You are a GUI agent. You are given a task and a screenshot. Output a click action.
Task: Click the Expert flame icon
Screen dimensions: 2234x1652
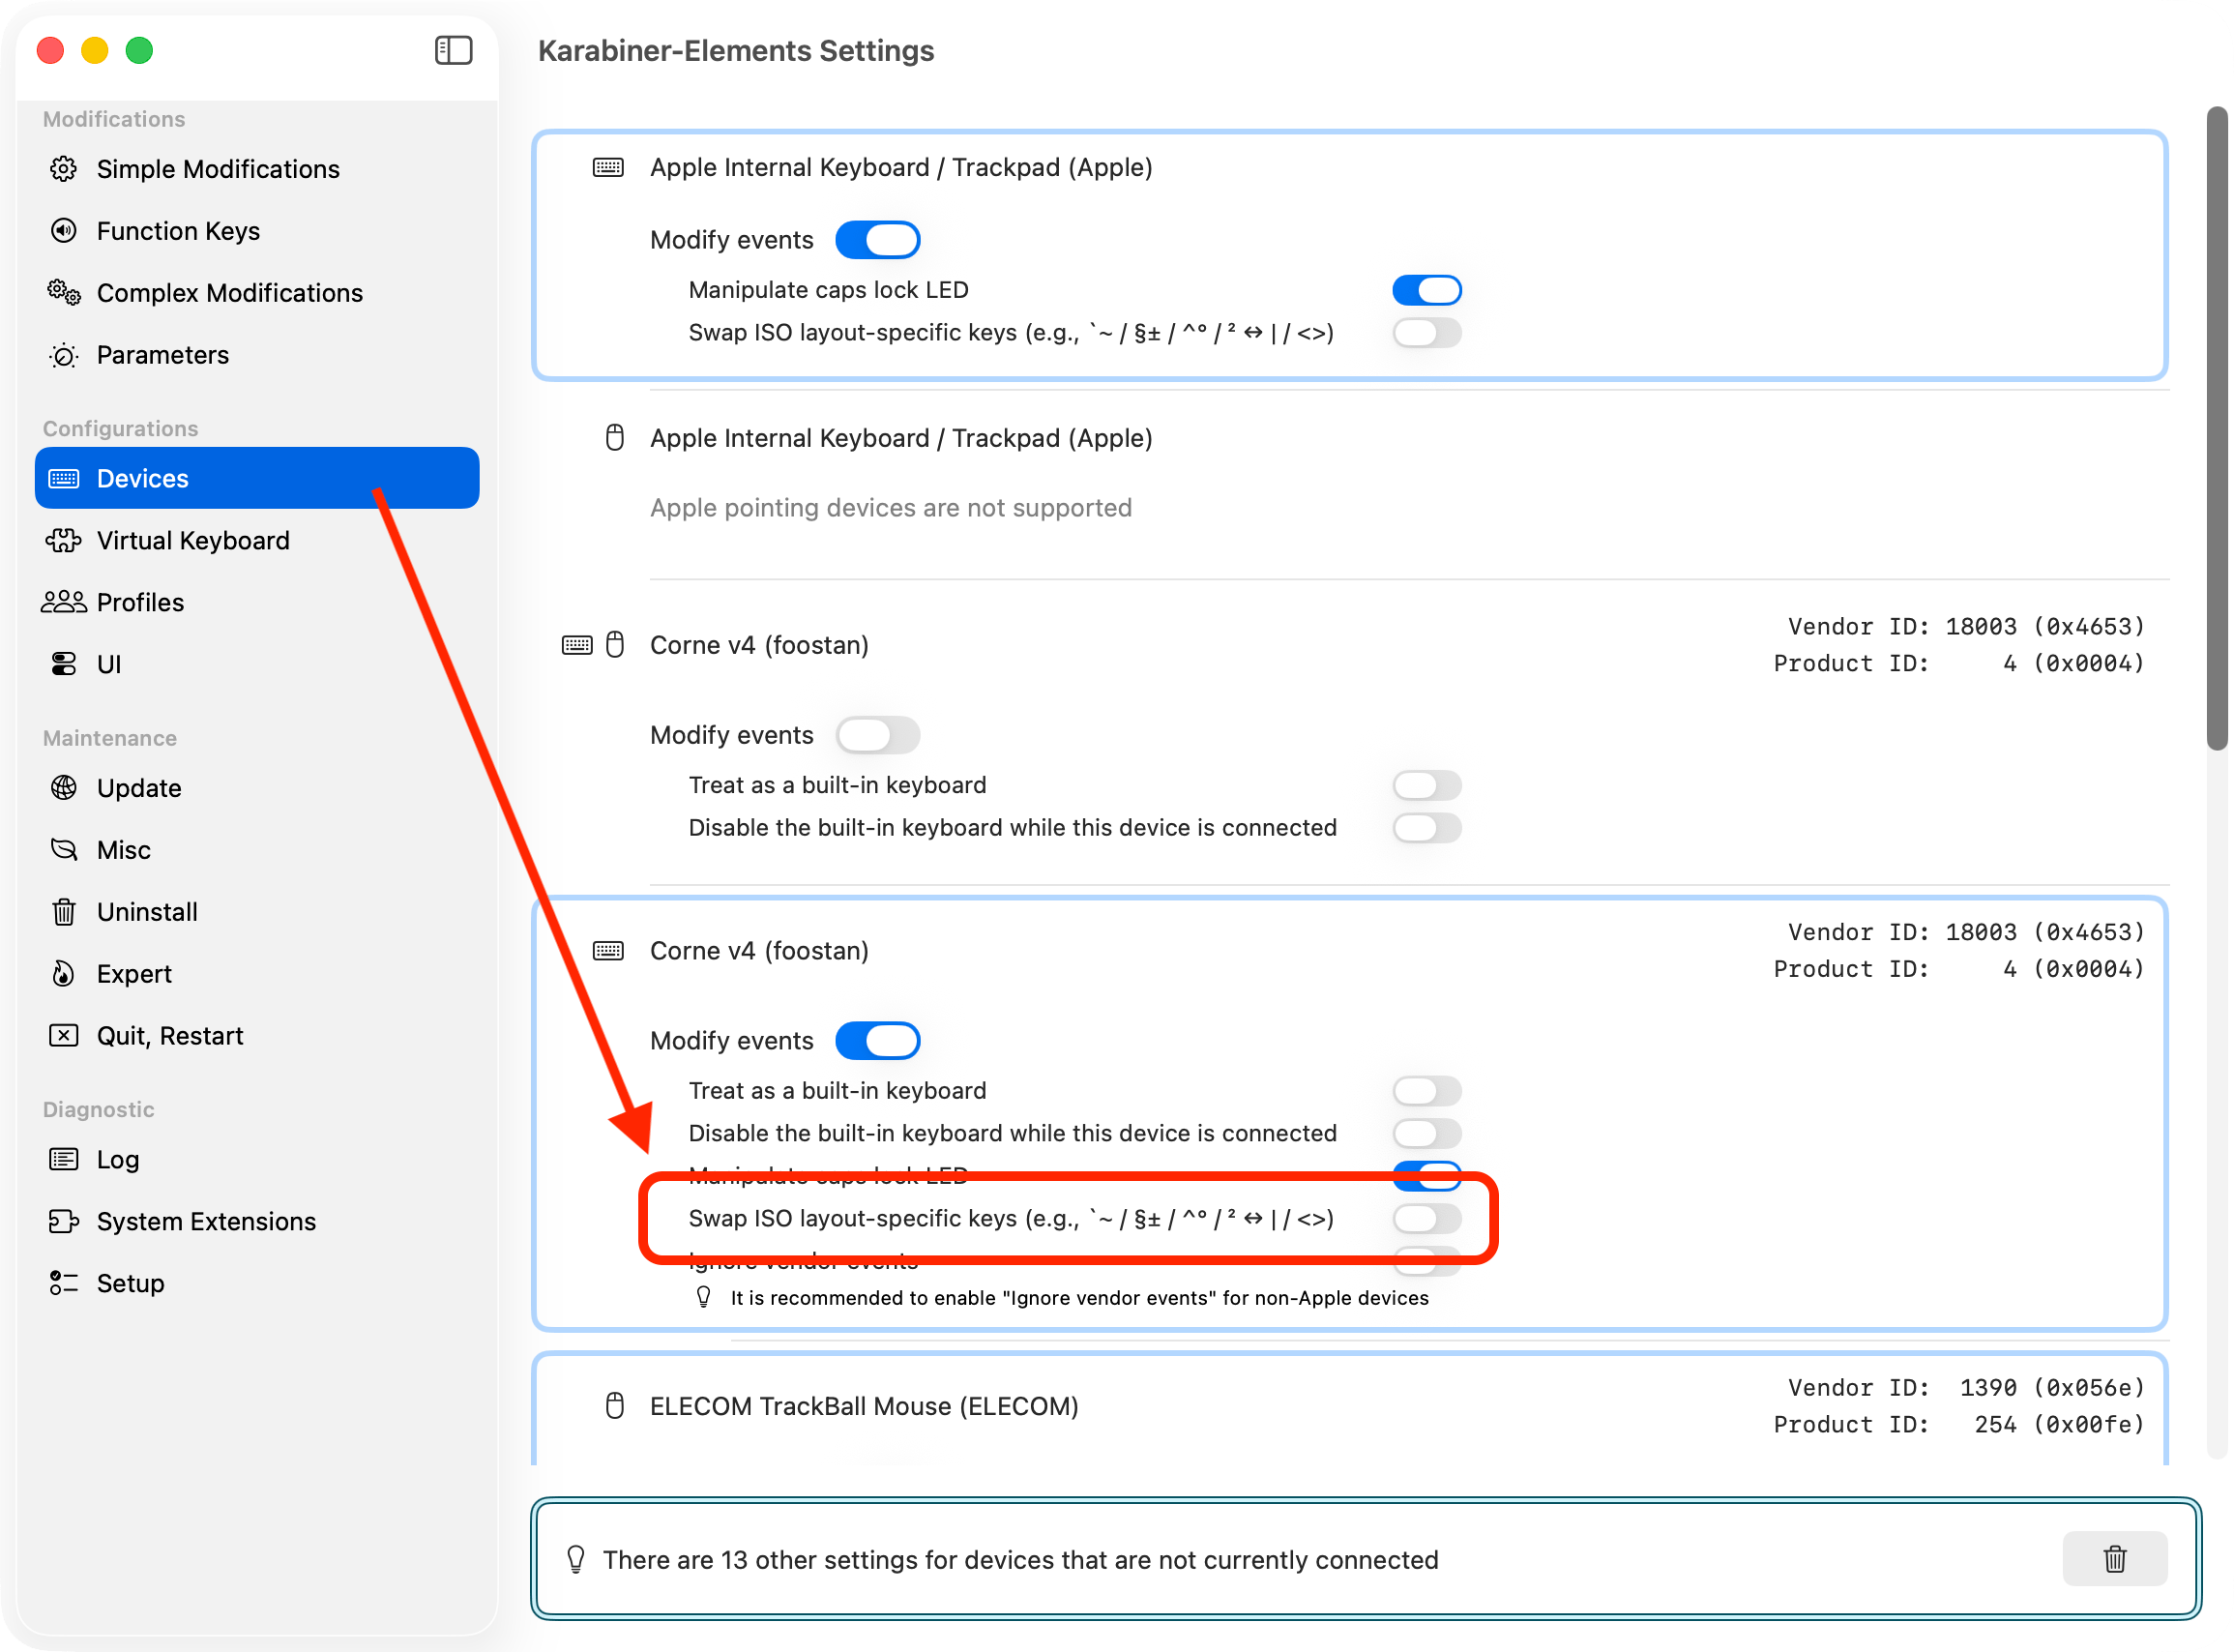(x=64, y=974)
